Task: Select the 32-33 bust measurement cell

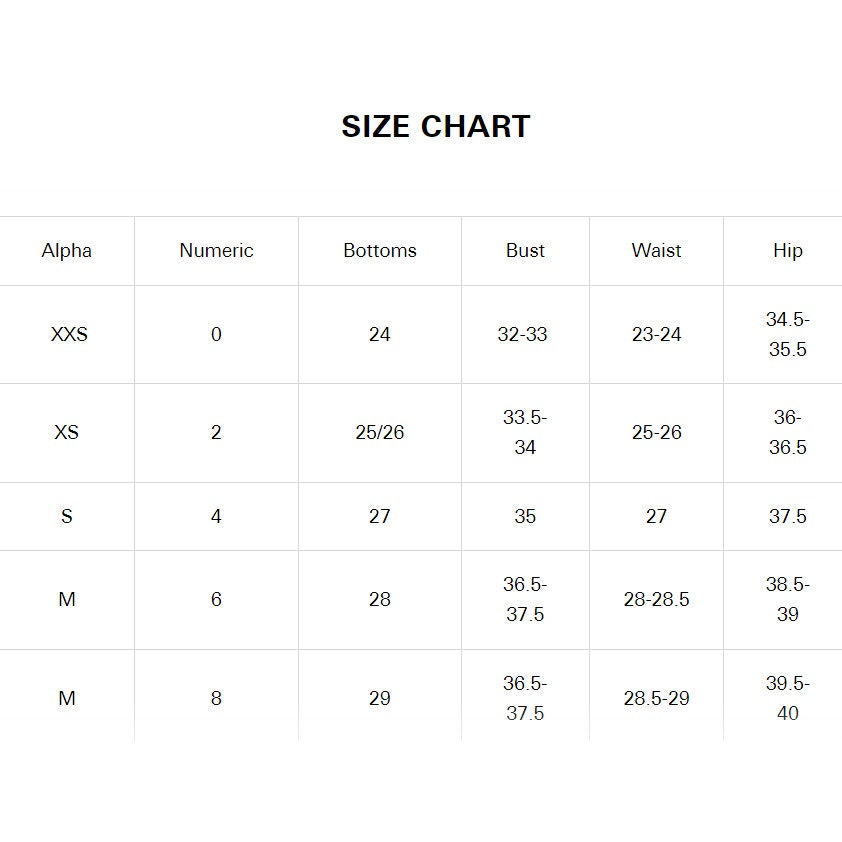Action: pos(523,335)
